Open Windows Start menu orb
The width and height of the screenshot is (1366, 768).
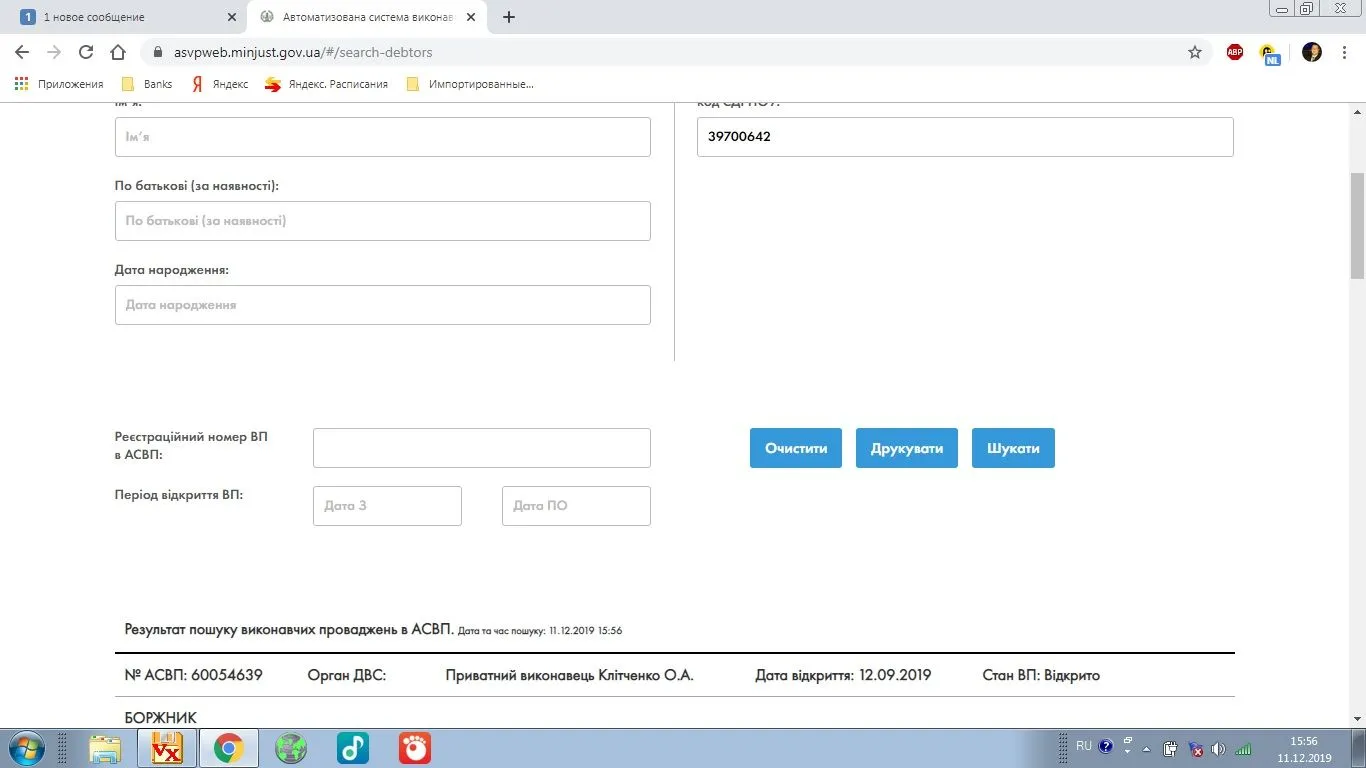pyautogui.click(x=25, y=748)
